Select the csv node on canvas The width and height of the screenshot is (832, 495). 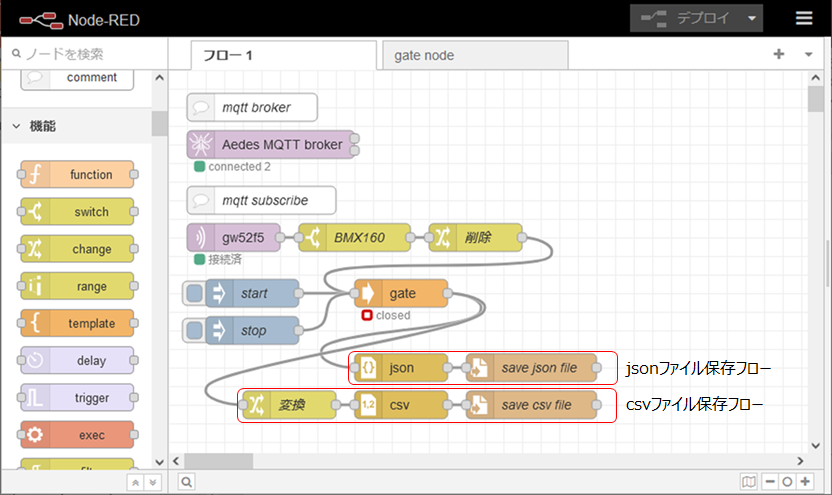pyautogui.click(x=400, y=405)
